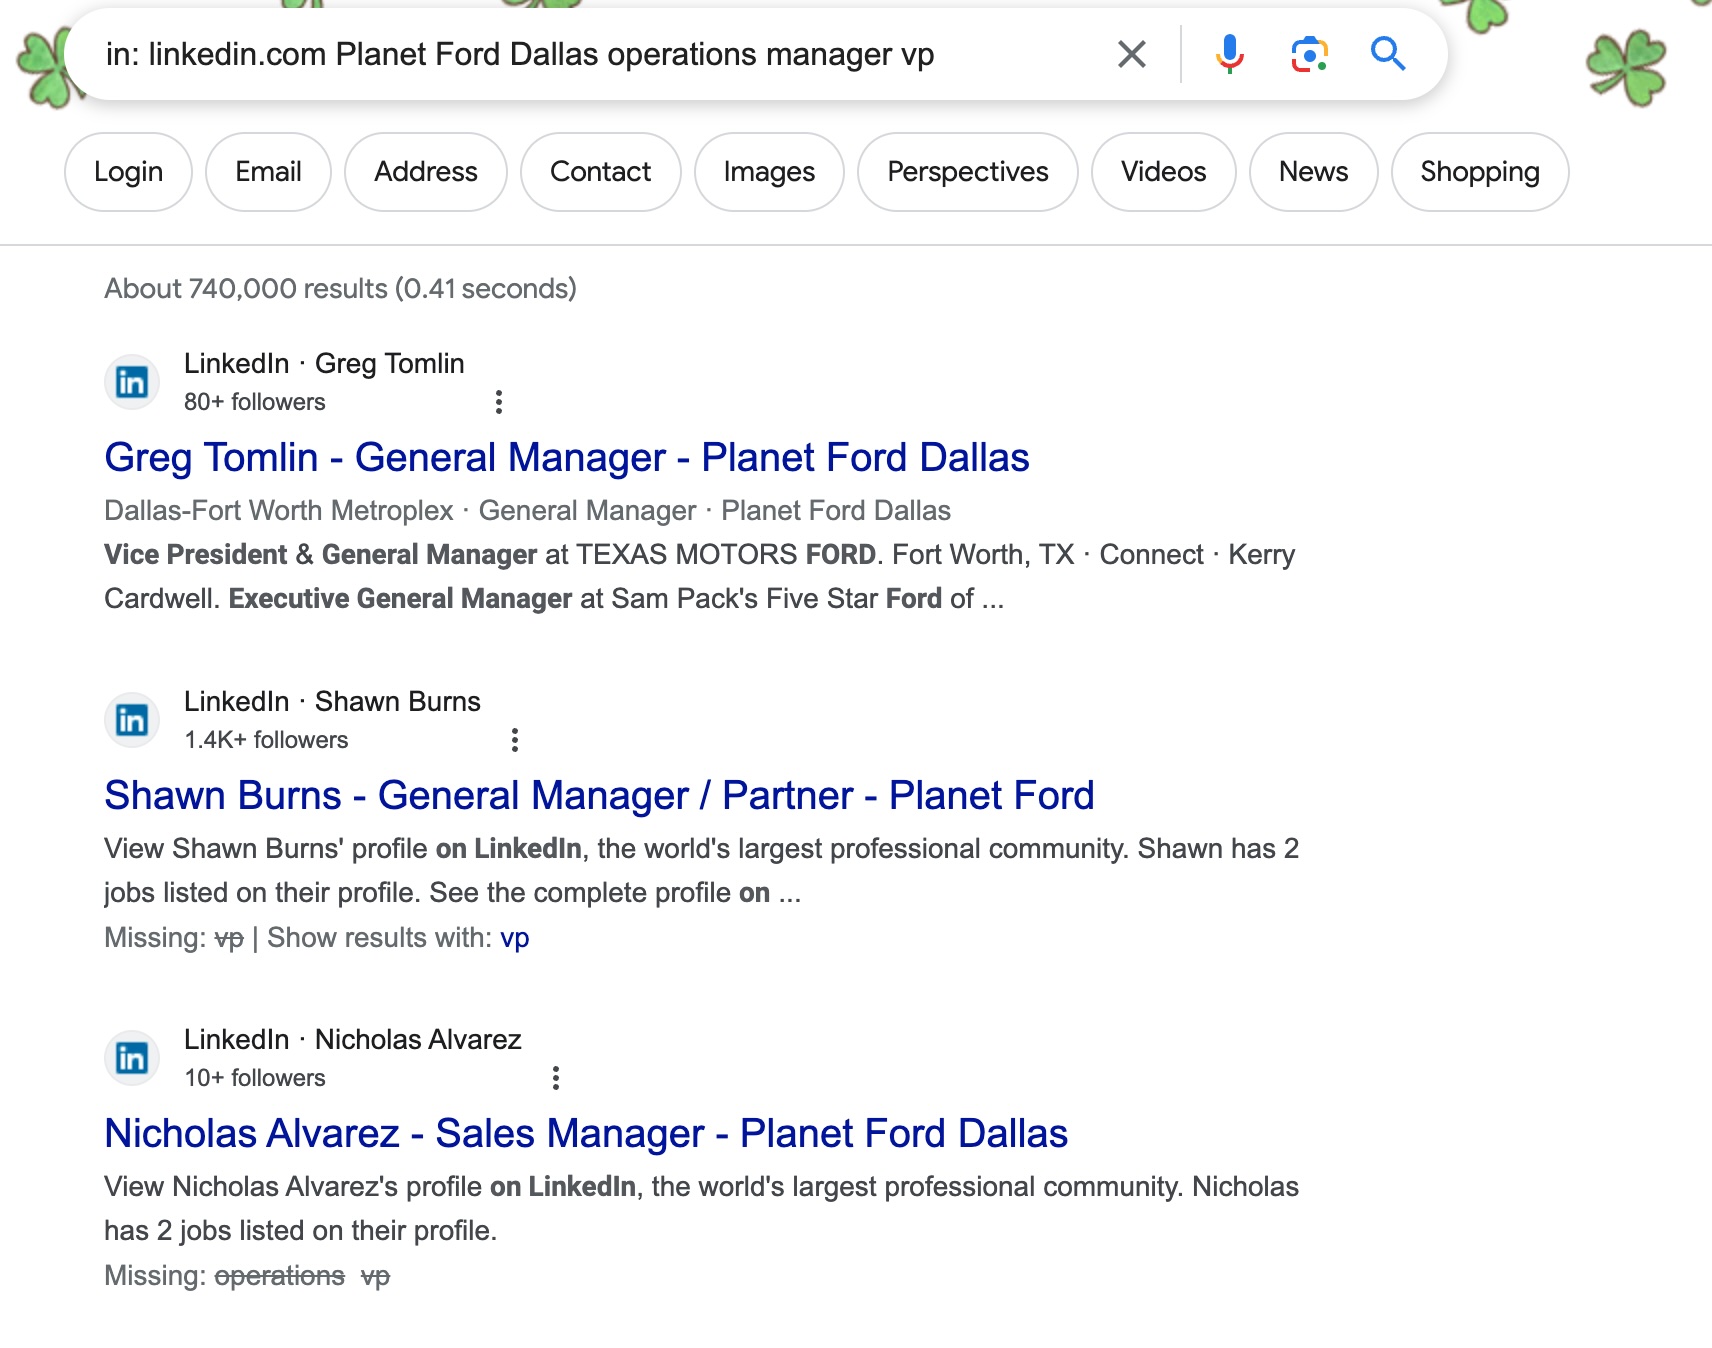This screenshot has width=1712, height=1348.
Task: Switch to the News filter chip
Action: [x=1313, y=172]
